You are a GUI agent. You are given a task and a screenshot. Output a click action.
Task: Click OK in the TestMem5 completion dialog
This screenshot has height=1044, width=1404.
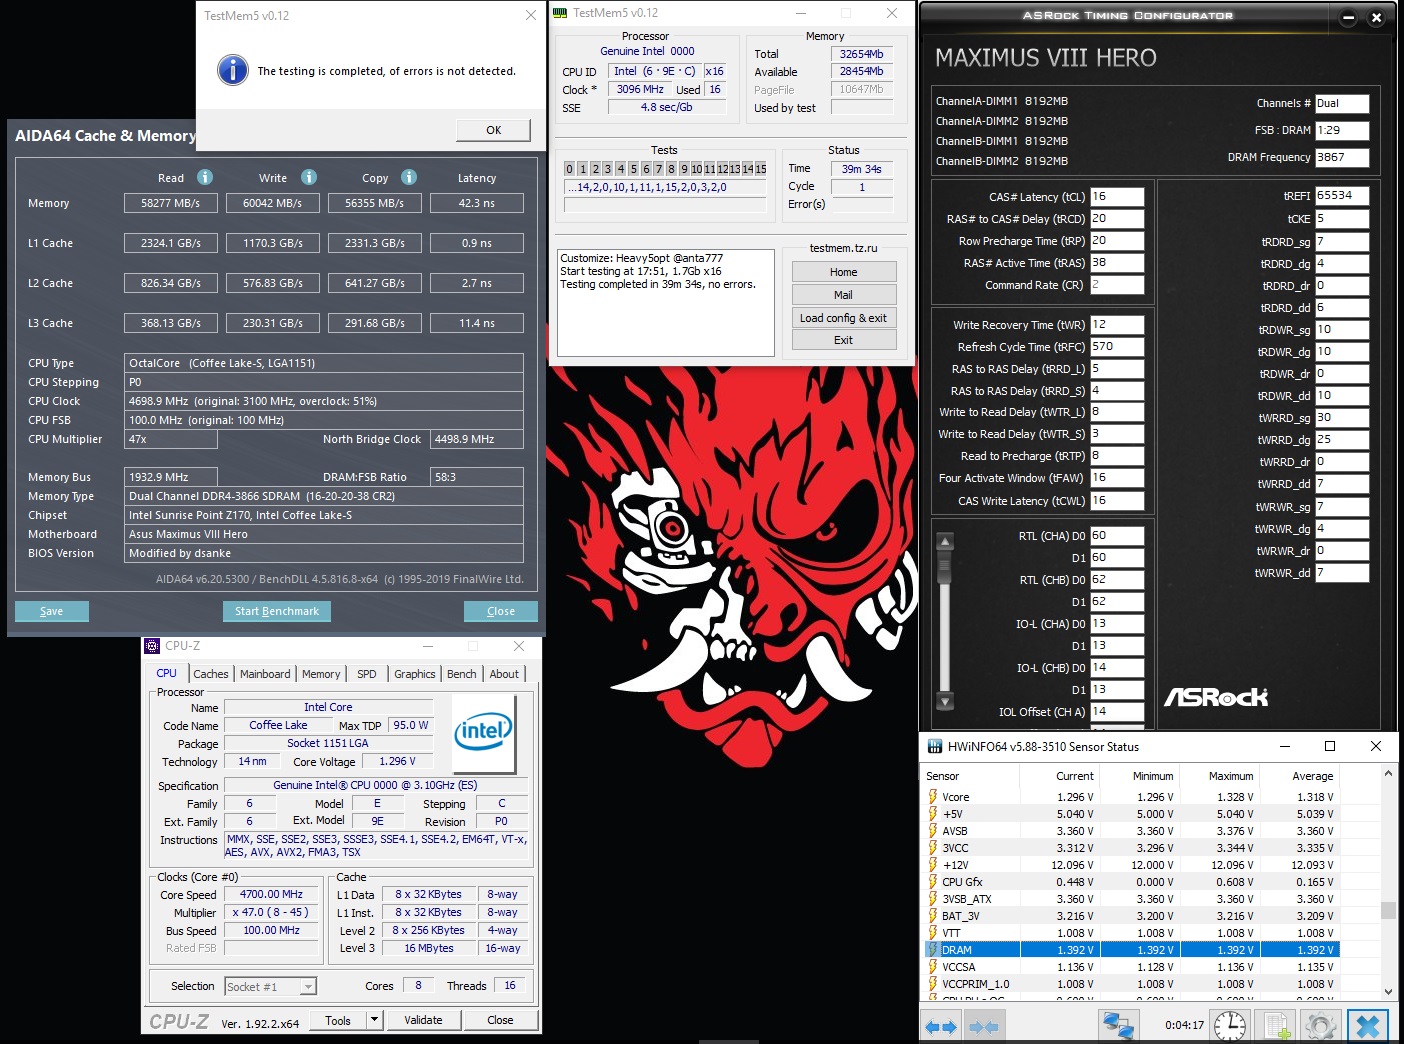(494, 130)
